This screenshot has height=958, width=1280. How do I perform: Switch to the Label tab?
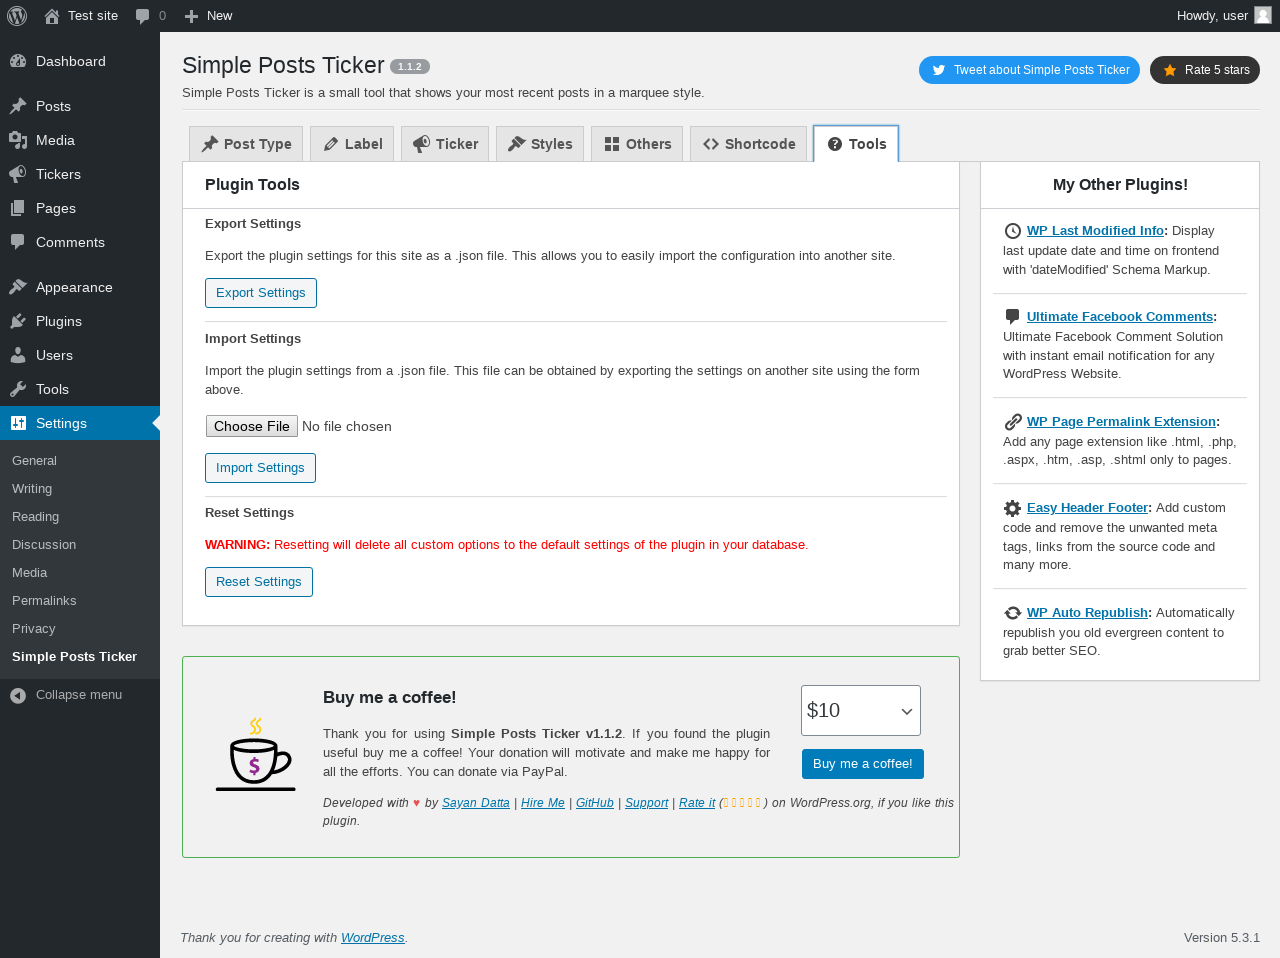tap(352, 144)
